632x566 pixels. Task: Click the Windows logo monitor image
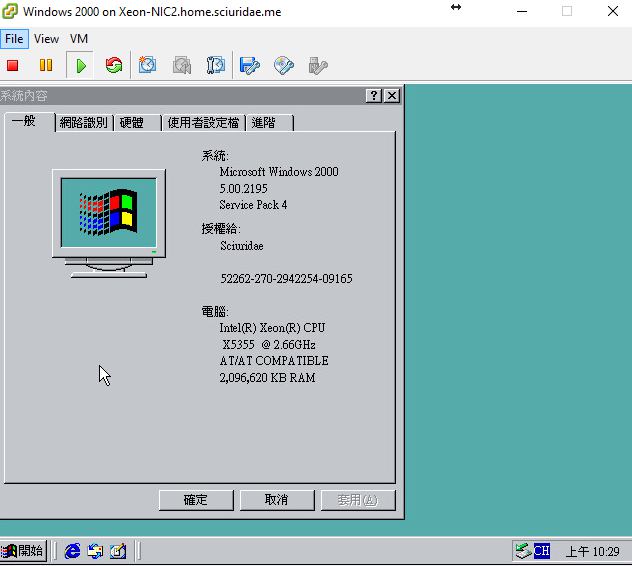(x=108, y=224)
